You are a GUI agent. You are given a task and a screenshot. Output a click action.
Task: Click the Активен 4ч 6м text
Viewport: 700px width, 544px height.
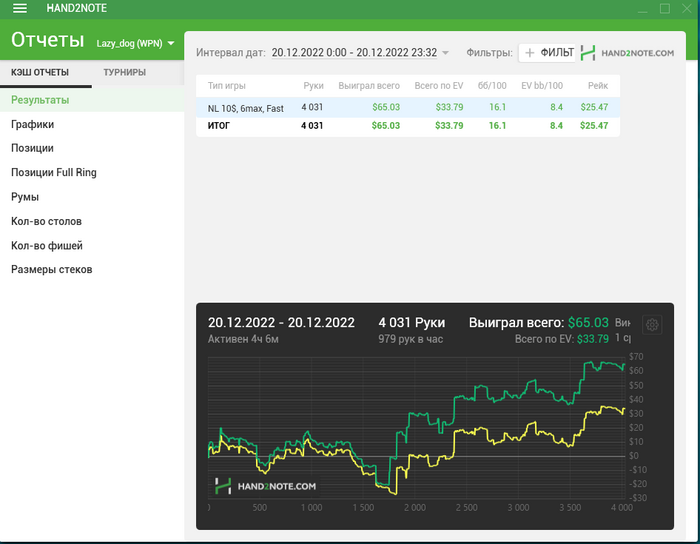click(243, 339)
